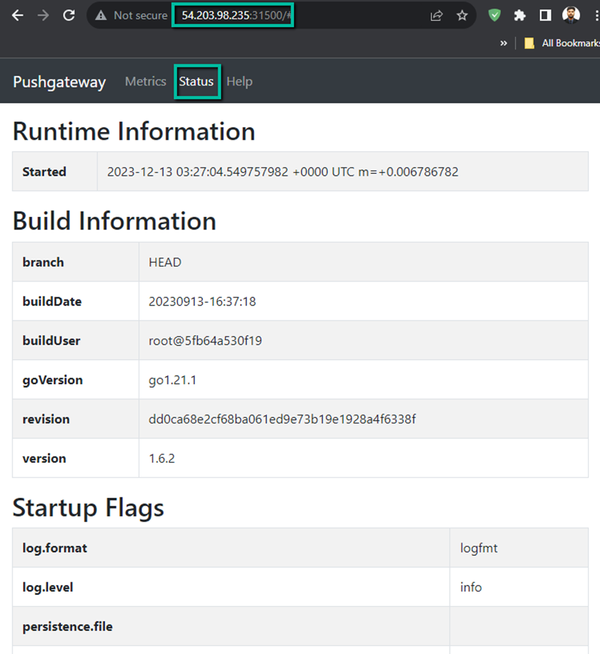Toggle the browser side panel
The width and height of the screenshot is (600, 654).
[x=545, y=16]
